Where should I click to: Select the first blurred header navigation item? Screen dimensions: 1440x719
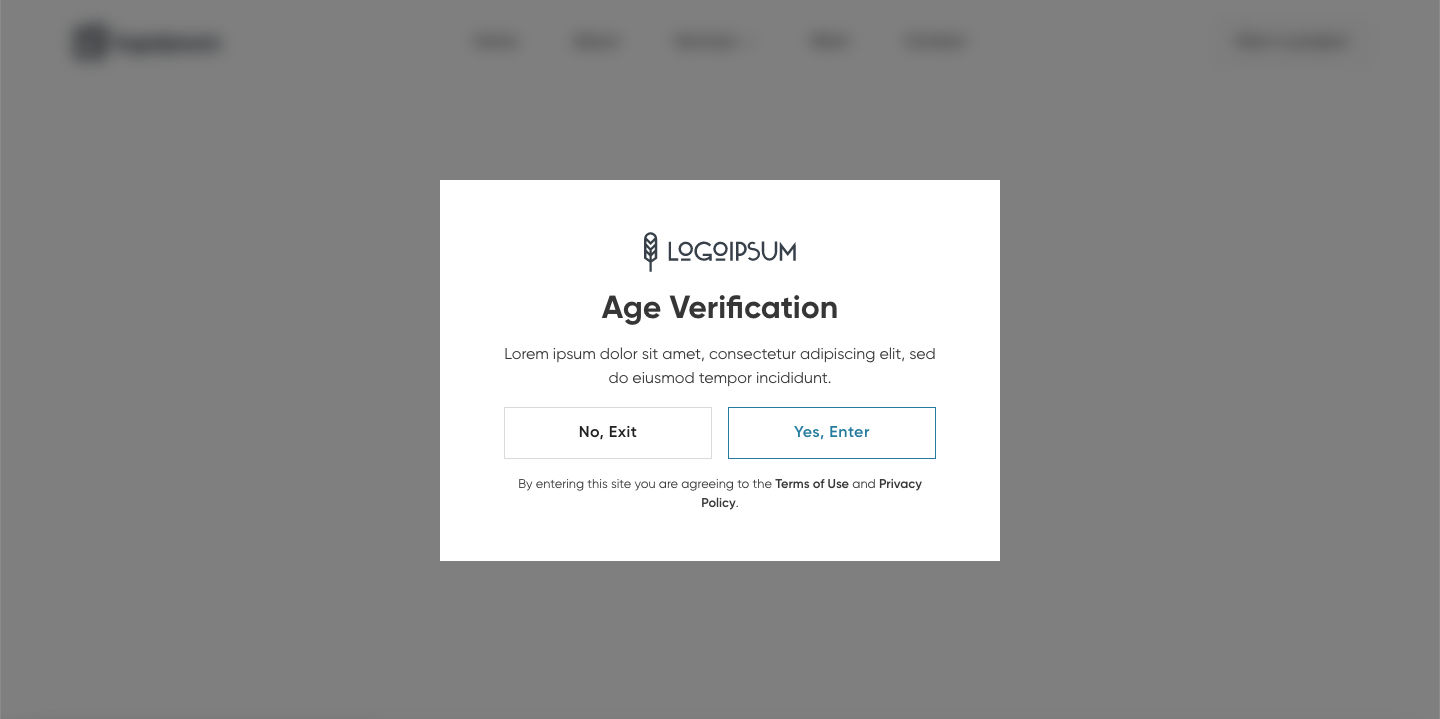pyautogui.click(x=495, y=41)
